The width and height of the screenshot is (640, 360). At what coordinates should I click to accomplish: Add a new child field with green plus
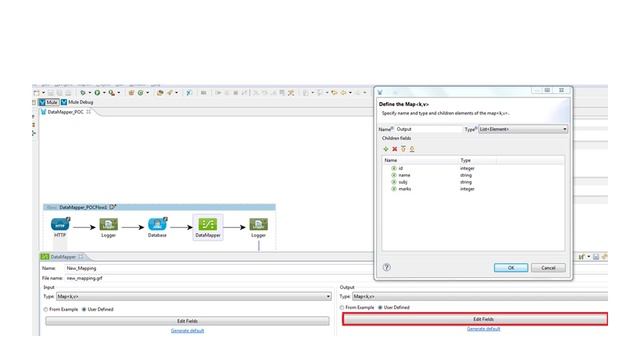click(386, 149)
